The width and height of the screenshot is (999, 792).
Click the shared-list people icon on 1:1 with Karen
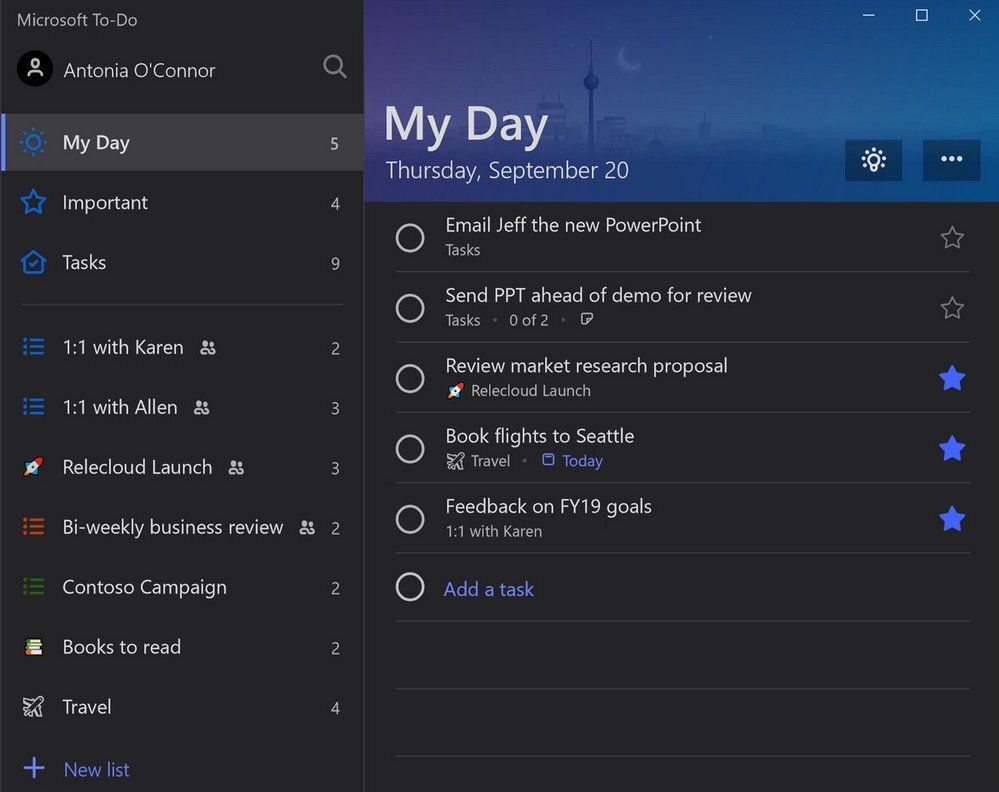(x=207, y=347)
